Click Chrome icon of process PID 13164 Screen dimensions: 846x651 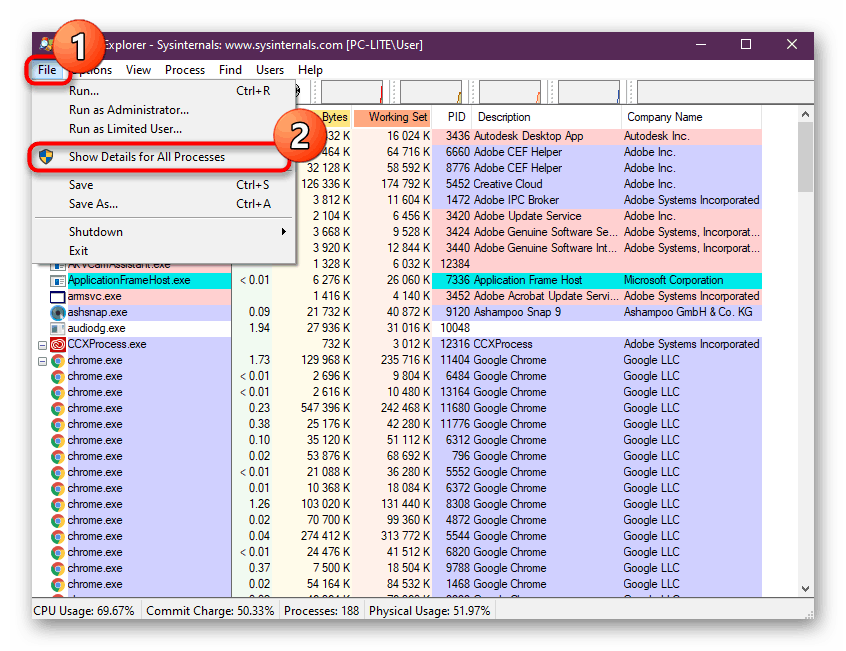[x=58, y=393]
